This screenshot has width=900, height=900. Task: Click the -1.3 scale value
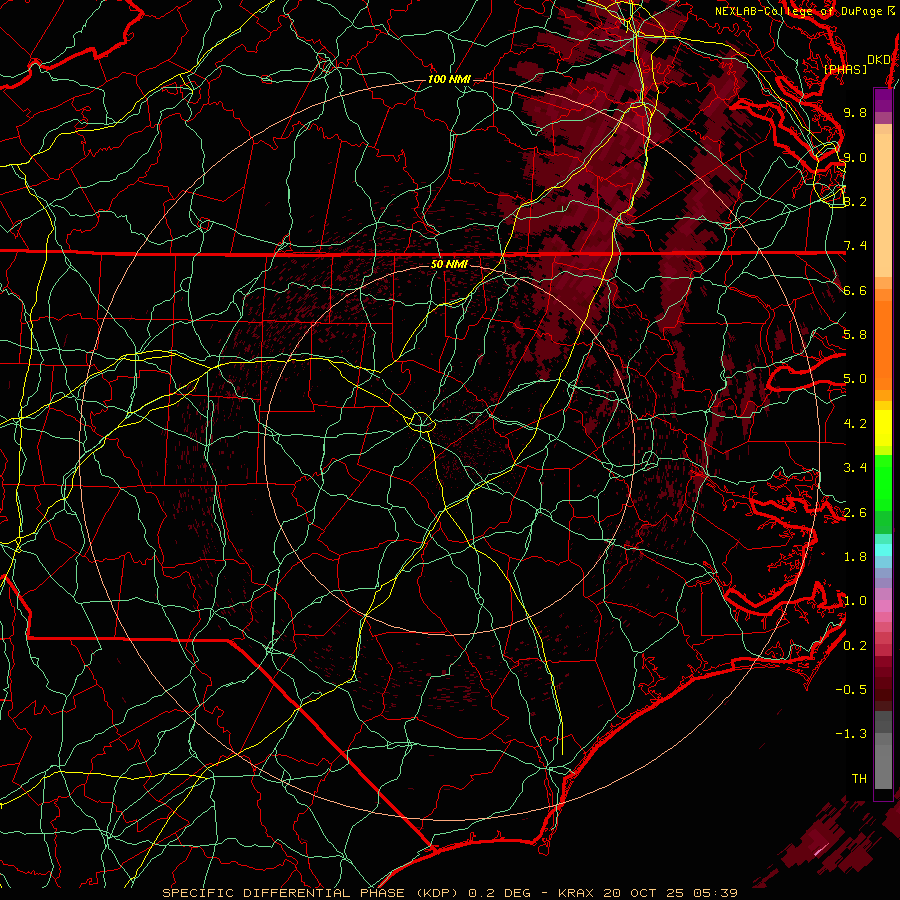[x=851, y=734]
